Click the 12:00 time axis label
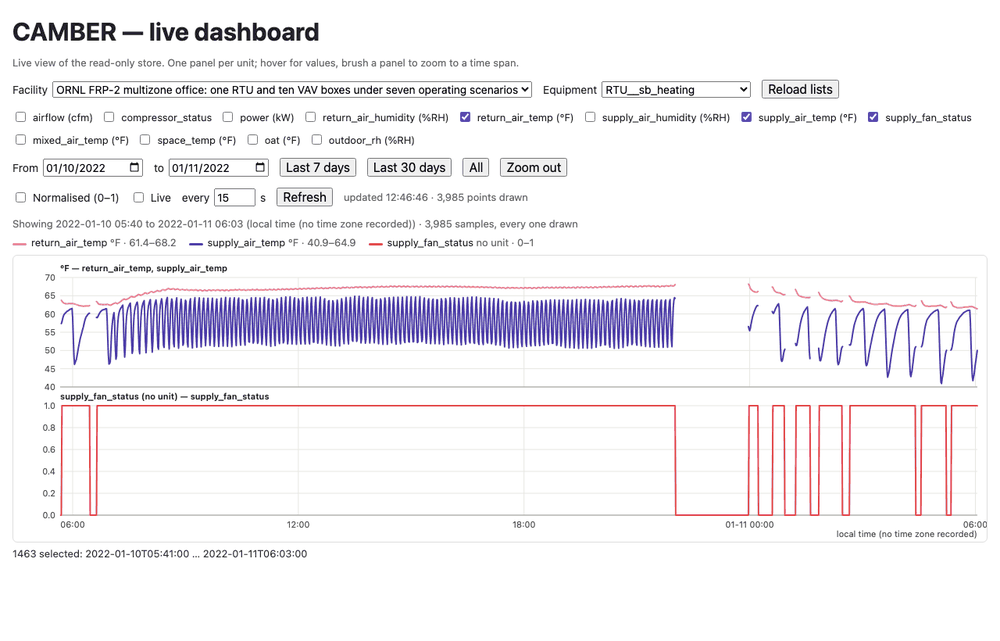The image size is (1000, 641). coord(298,525)
